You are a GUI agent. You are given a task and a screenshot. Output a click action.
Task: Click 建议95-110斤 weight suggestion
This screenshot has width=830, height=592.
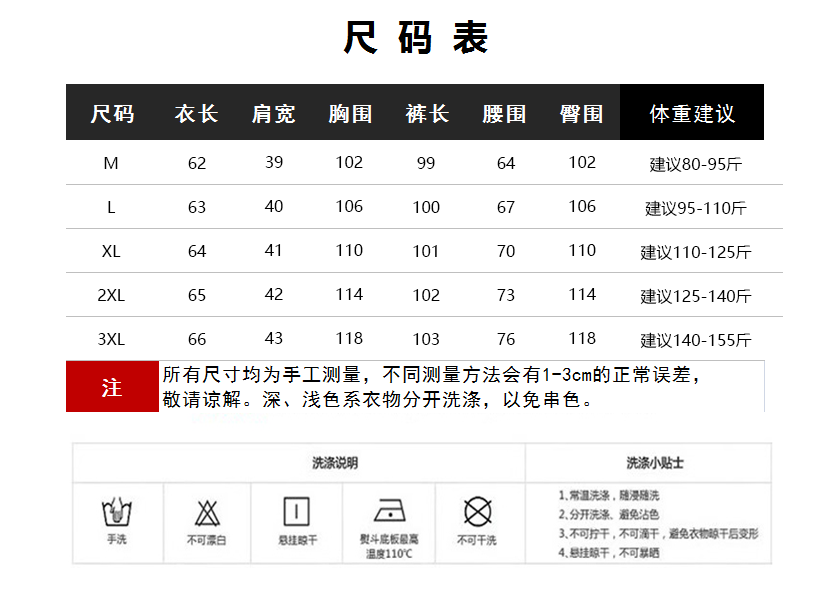tap(696, 208)
